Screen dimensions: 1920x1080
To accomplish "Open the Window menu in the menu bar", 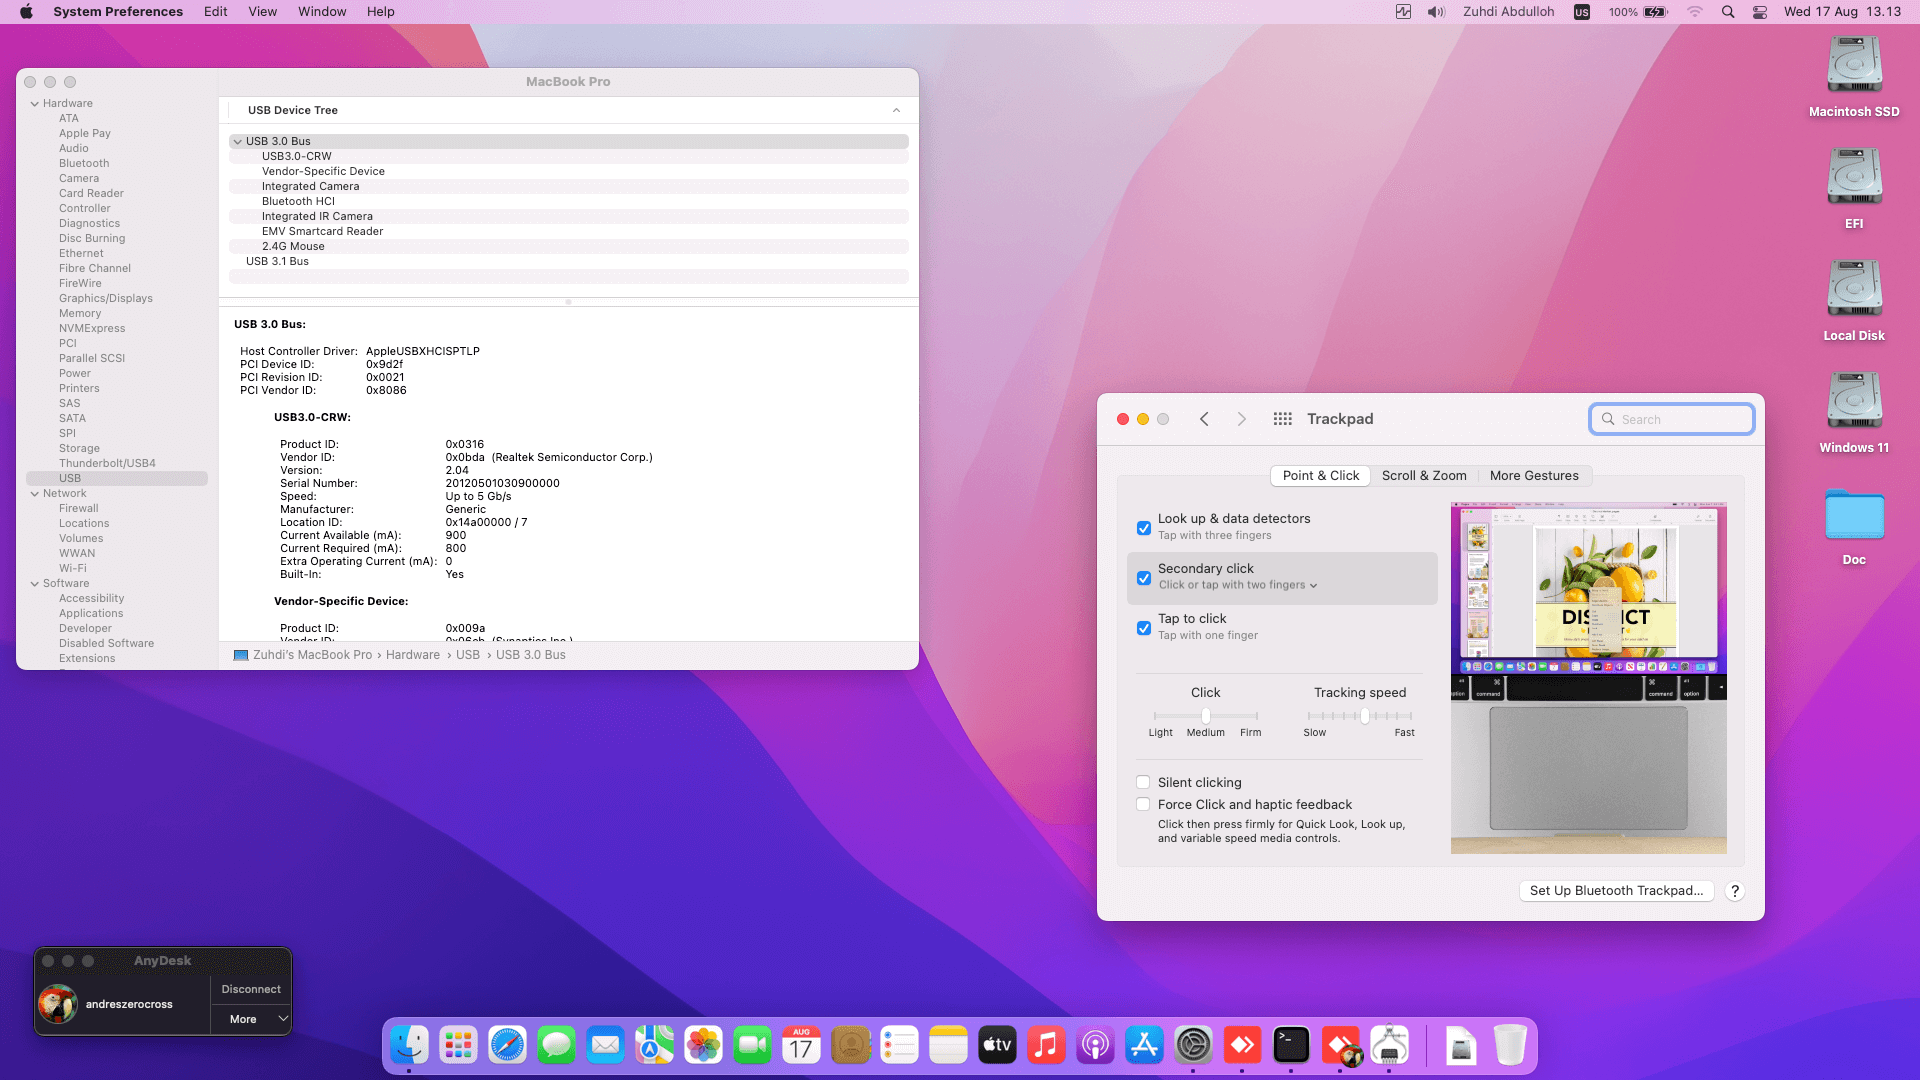I will pos(322,12).
